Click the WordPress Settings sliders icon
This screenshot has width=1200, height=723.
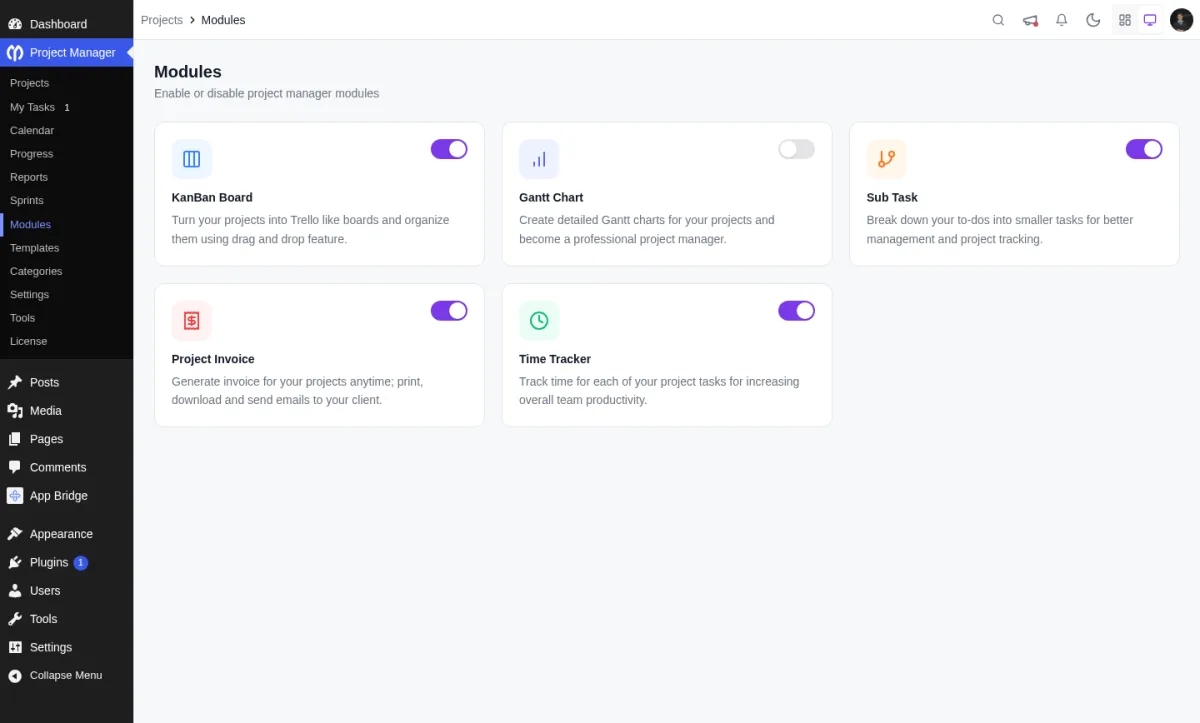click(x=15, y=647)
